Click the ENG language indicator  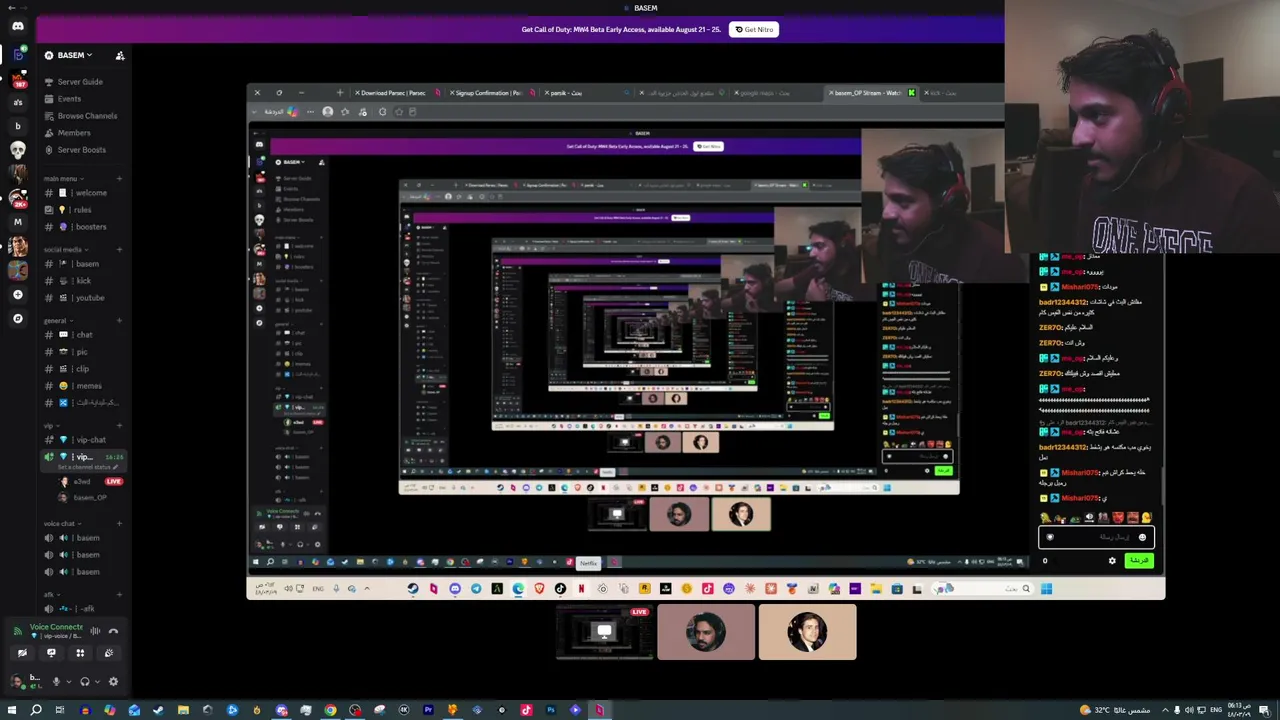(x=1217, y=710)
